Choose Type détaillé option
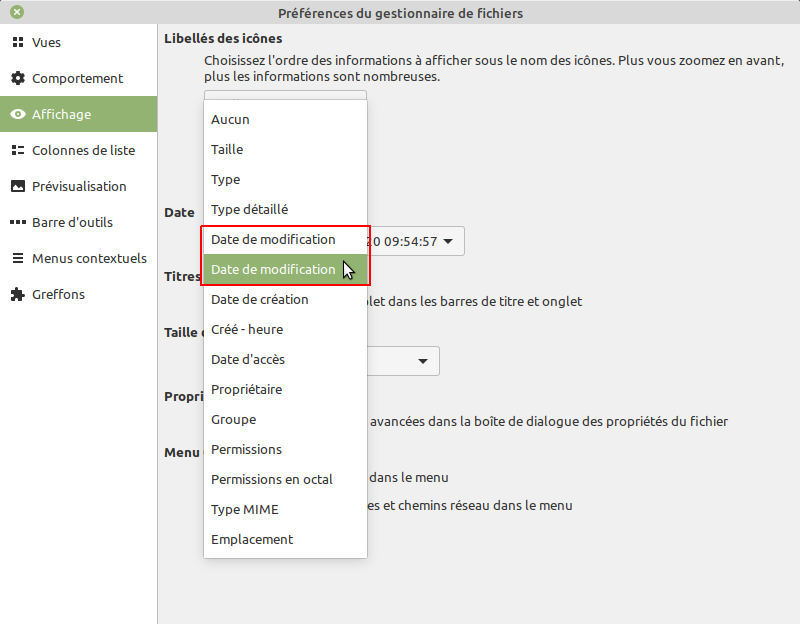This screenshot has height=624, width=800. point(285,209)
